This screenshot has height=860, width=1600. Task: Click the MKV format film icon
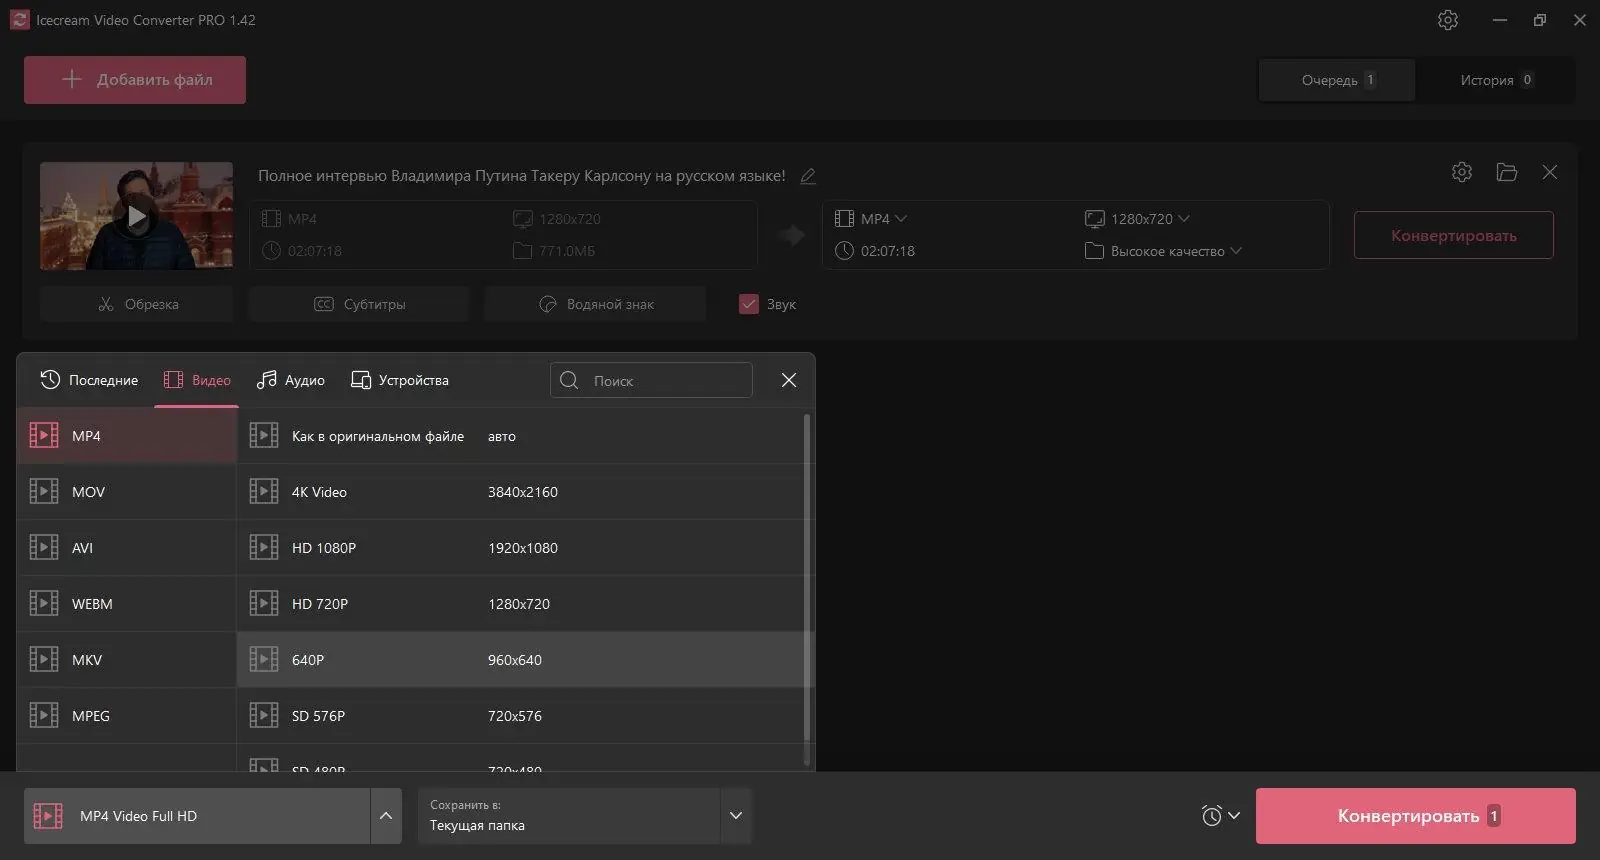[x=44, y=659]
